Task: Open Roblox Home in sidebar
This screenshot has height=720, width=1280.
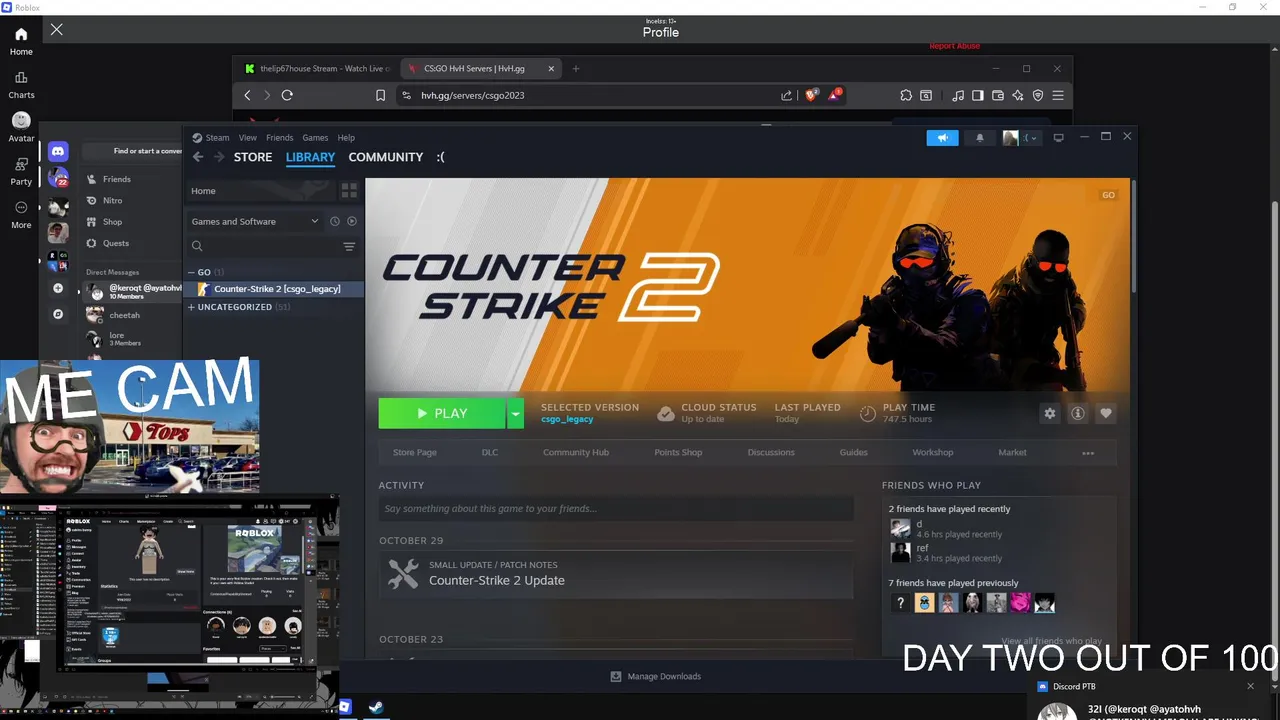Action: coord(21,41)
